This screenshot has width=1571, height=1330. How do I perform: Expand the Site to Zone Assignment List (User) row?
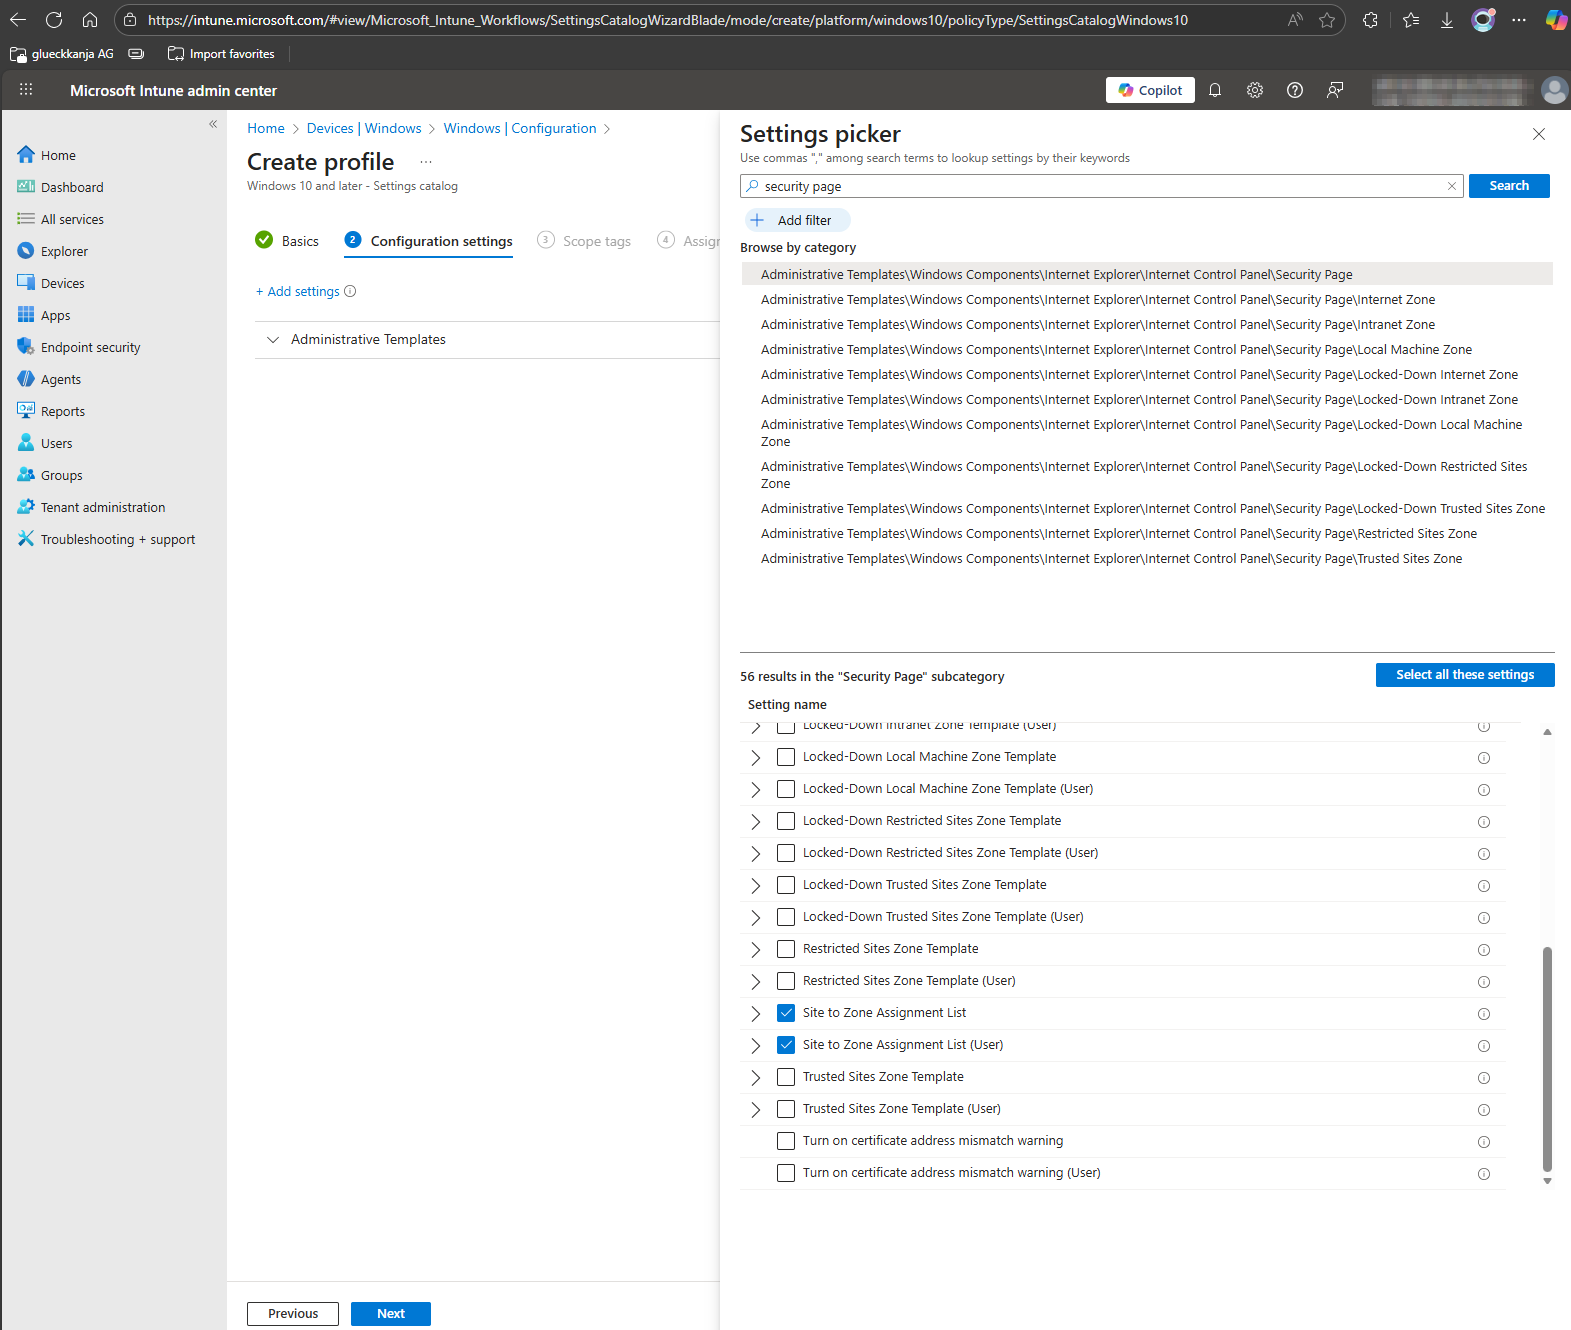point(756,1045)
